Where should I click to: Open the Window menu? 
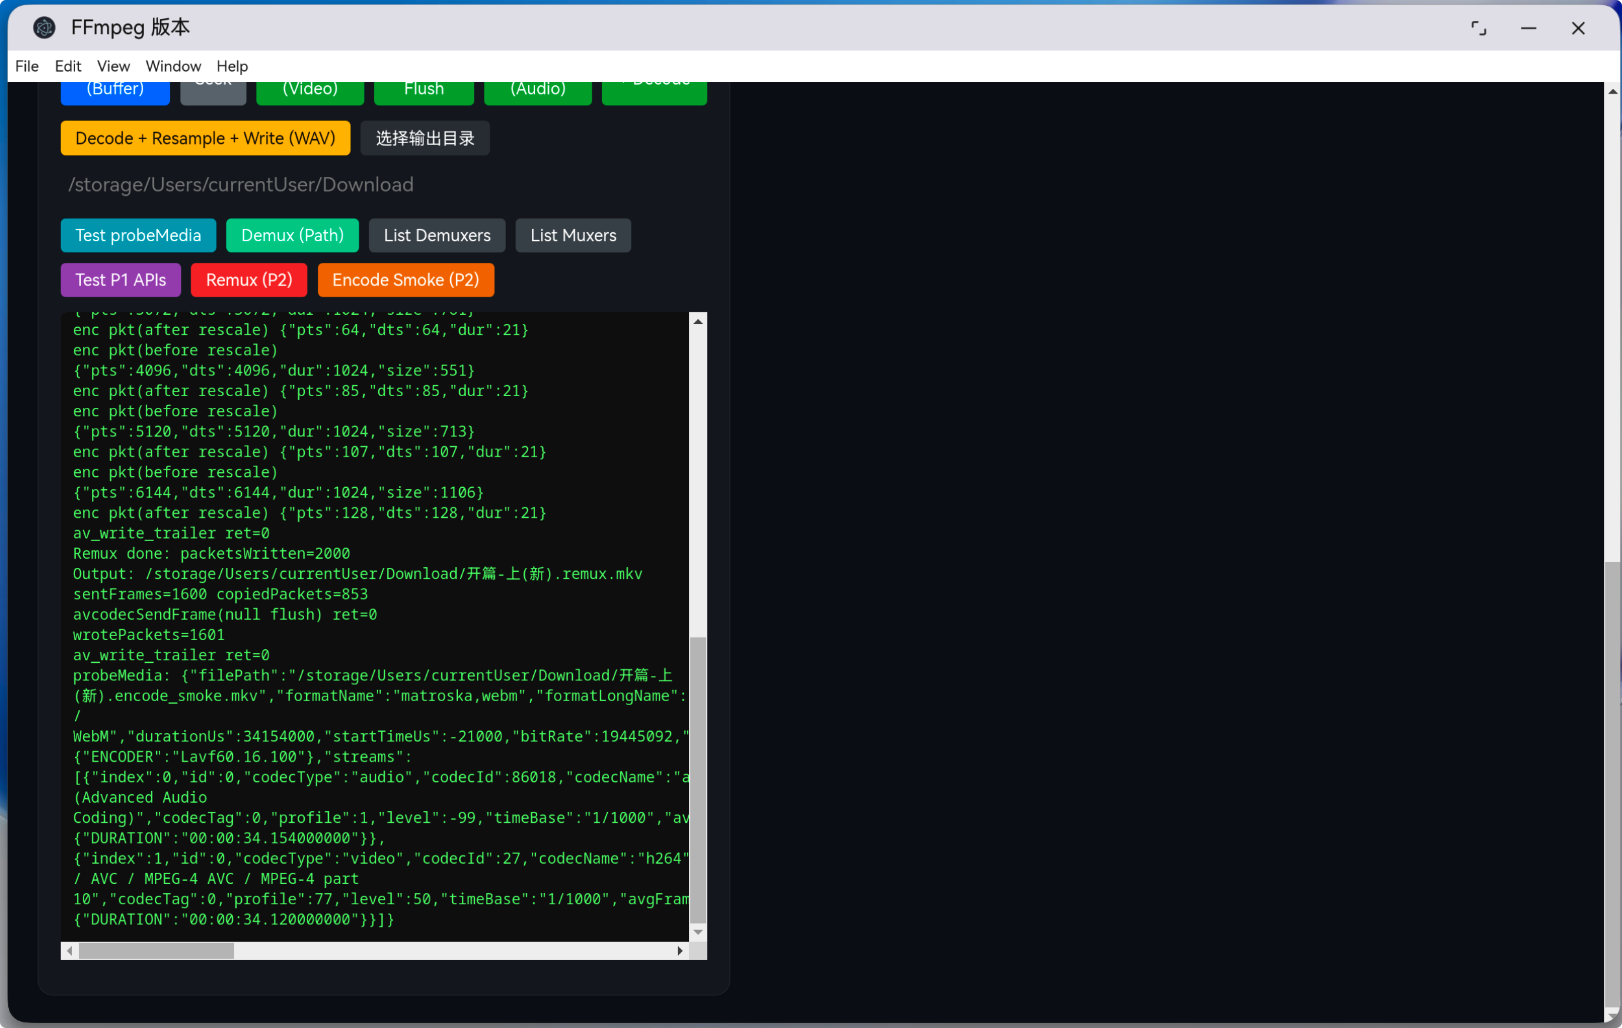[173, 66]
